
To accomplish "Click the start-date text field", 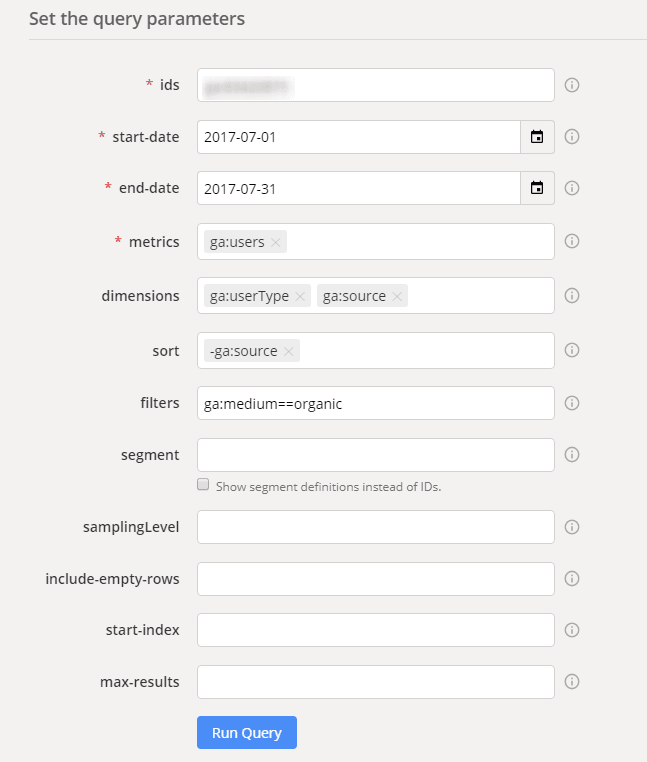I will coord(359,137).
